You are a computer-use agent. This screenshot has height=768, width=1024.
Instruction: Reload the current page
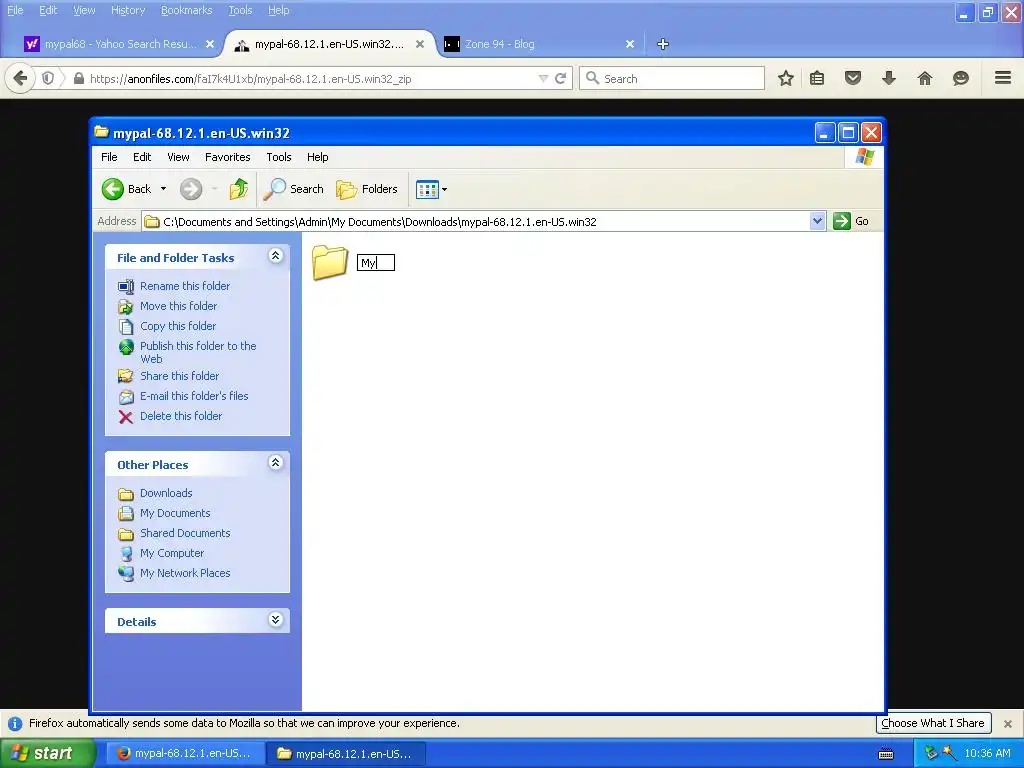(x=560, y=78)
